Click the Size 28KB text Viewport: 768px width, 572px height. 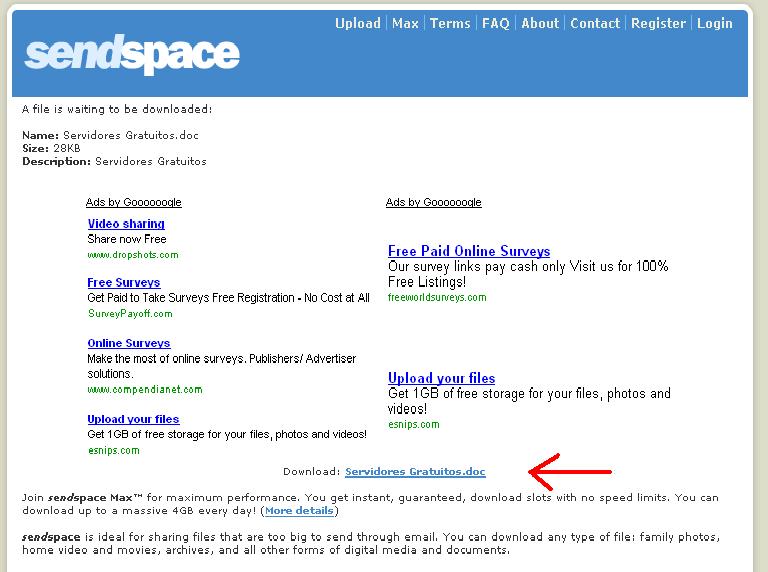tap(51, 148)
